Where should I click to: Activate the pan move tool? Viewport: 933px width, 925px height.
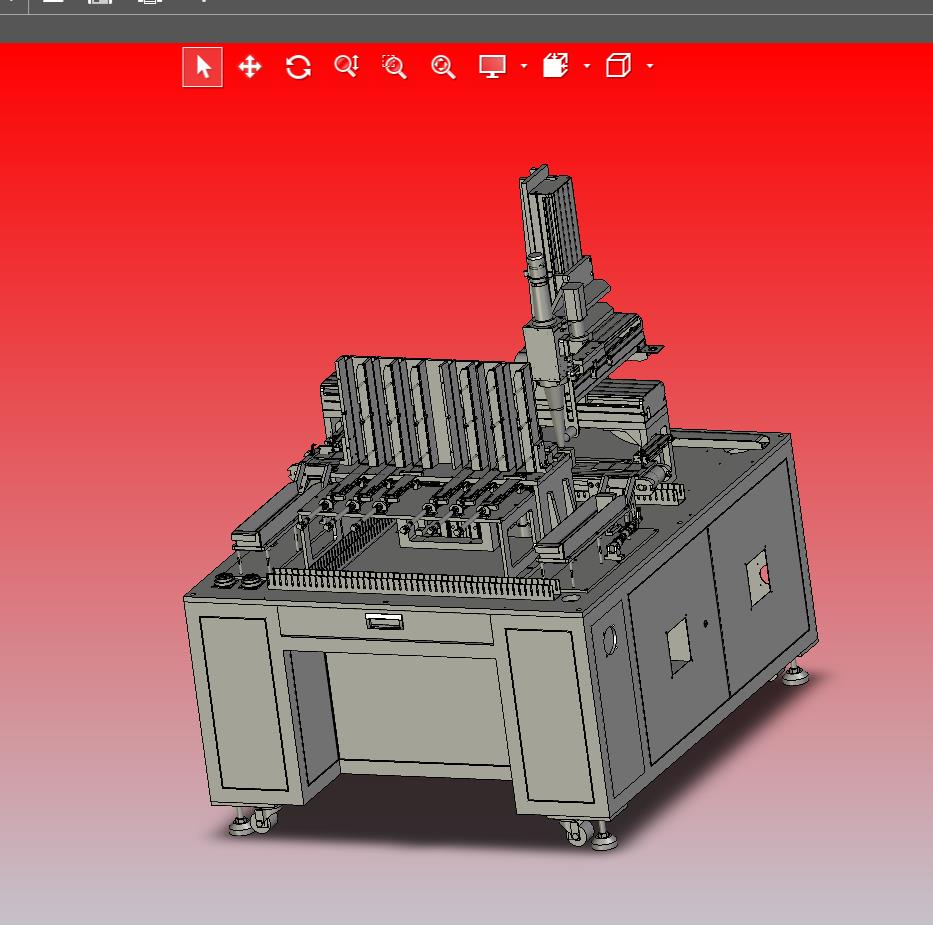click(250, 67)
